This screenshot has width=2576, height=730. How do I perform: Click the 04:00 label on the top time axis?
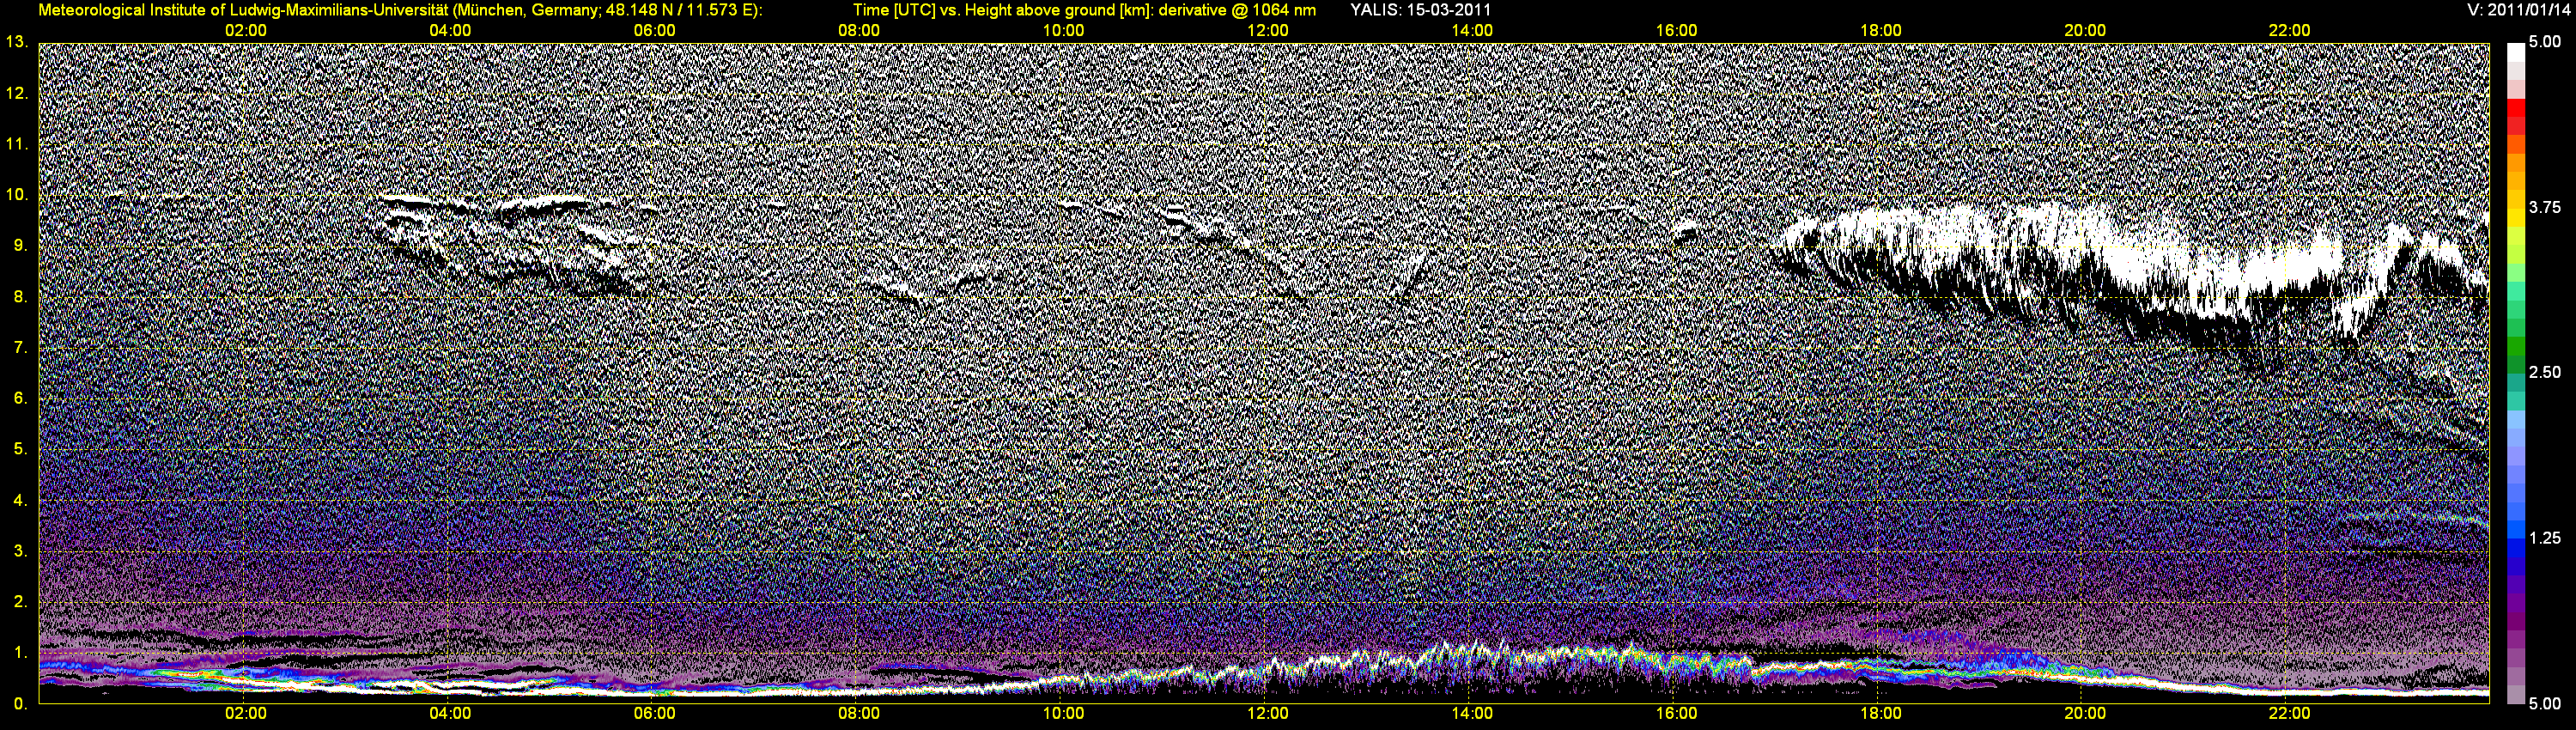(x=450, y=31)
